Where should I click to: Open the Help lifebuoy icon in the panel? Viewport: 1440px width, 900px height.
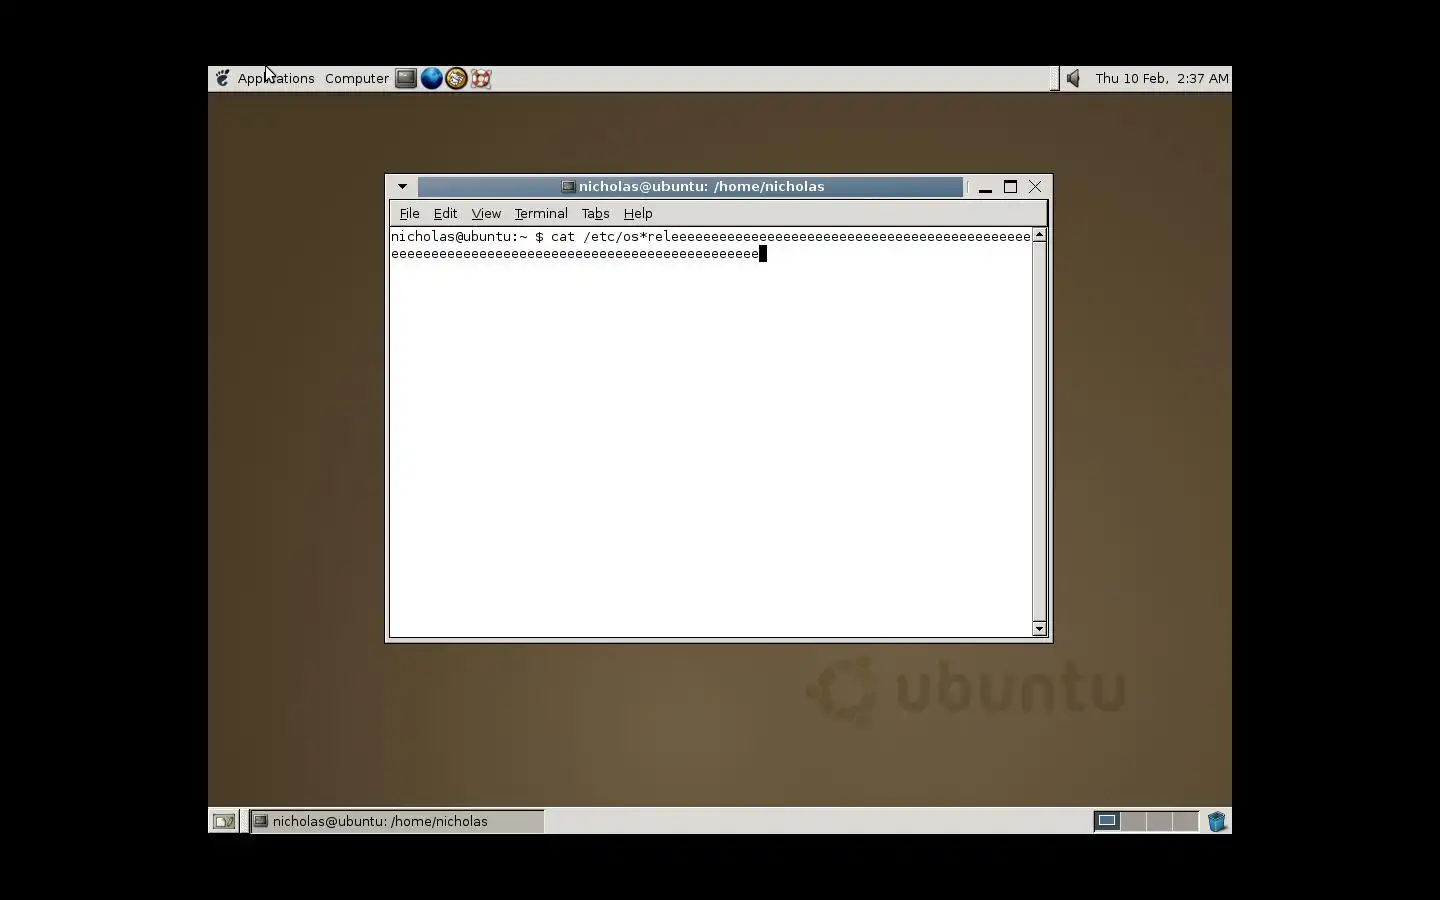481,78
